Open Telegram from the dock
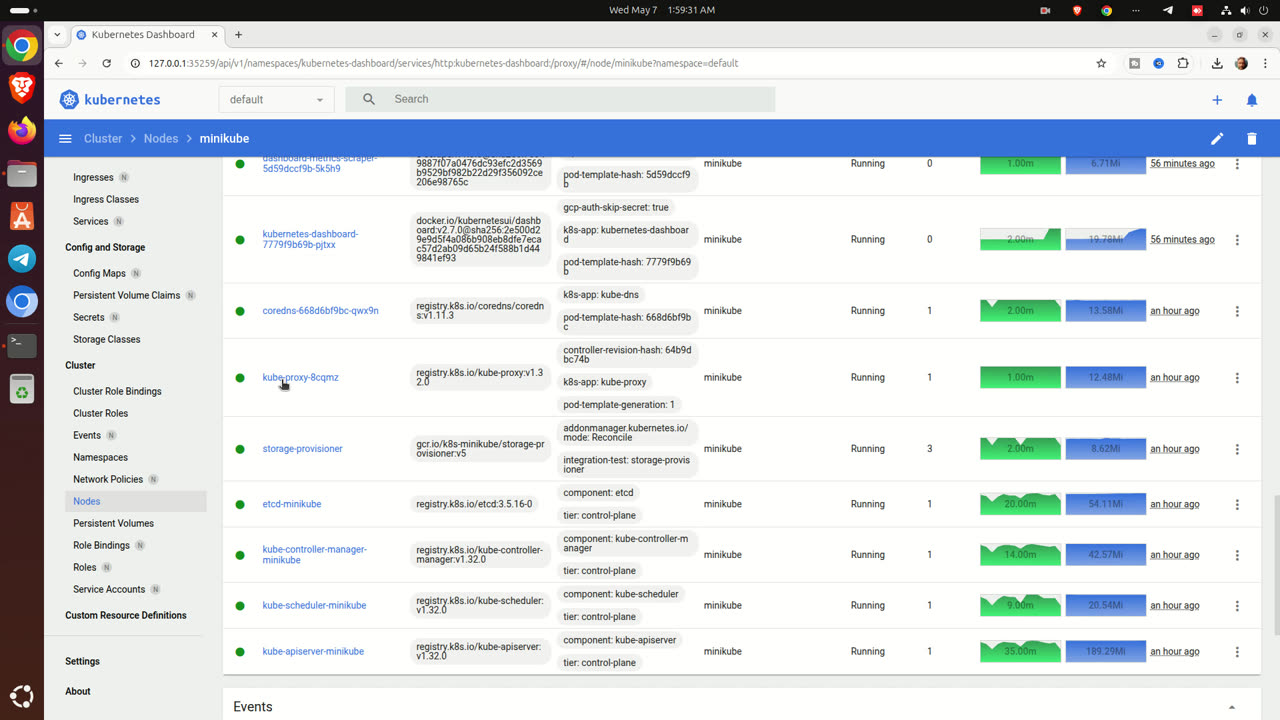 click(22, 259)
